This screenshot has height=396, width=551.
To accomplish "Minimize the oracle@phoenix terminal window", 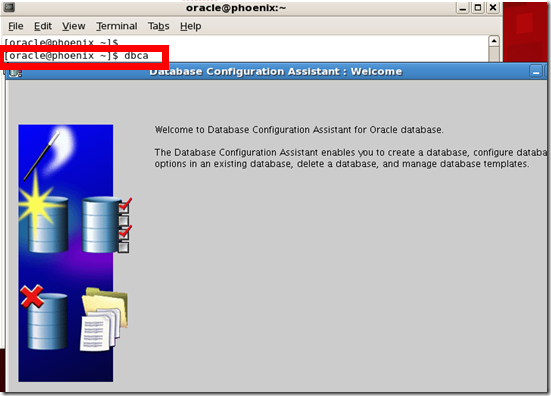I will coord(463,7).
